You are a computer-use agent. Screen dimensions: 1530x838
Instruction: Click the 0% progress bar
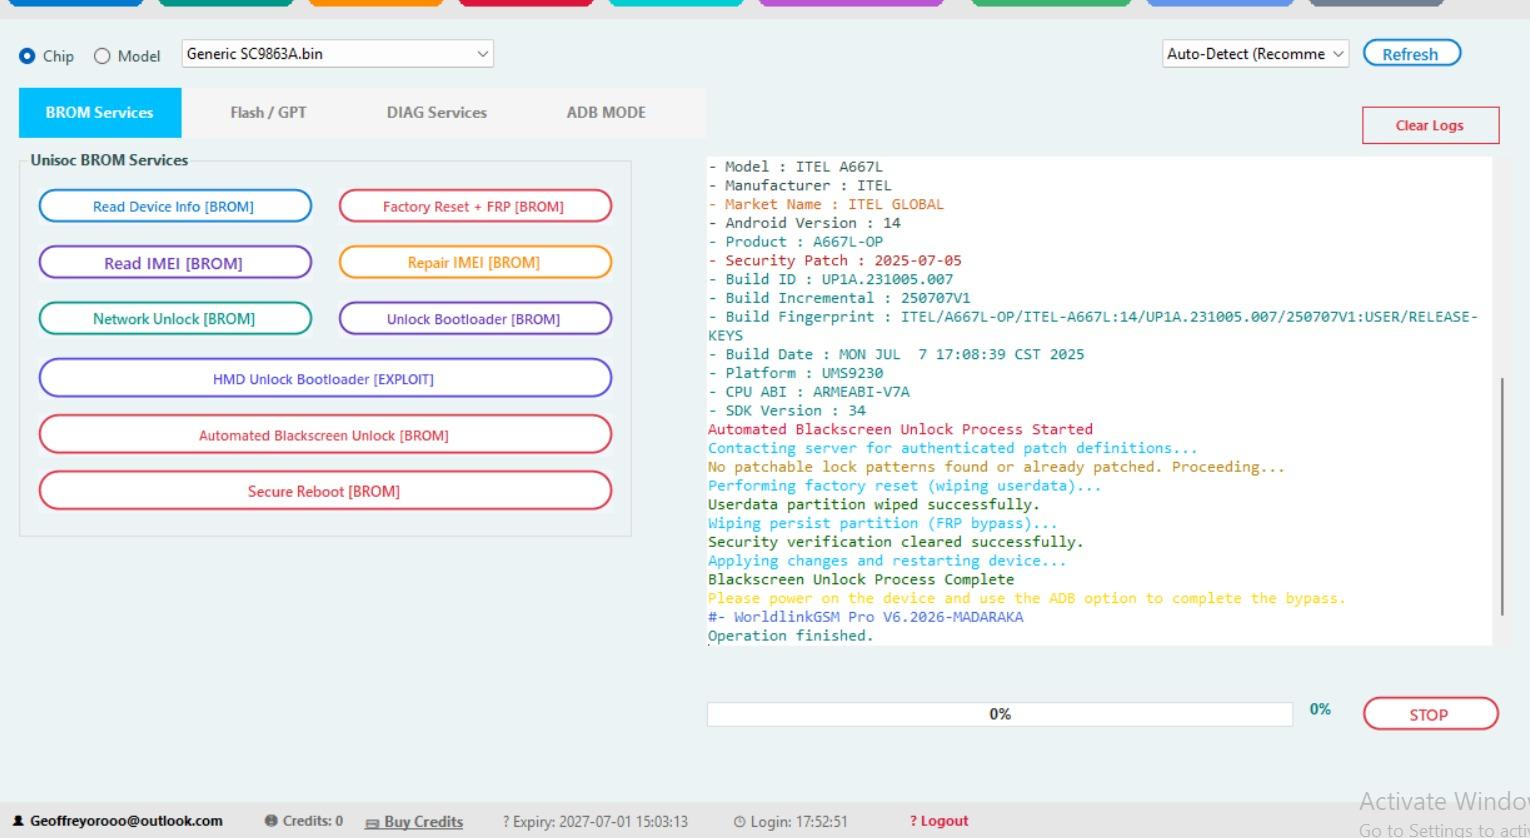[x=1000, y=714]
